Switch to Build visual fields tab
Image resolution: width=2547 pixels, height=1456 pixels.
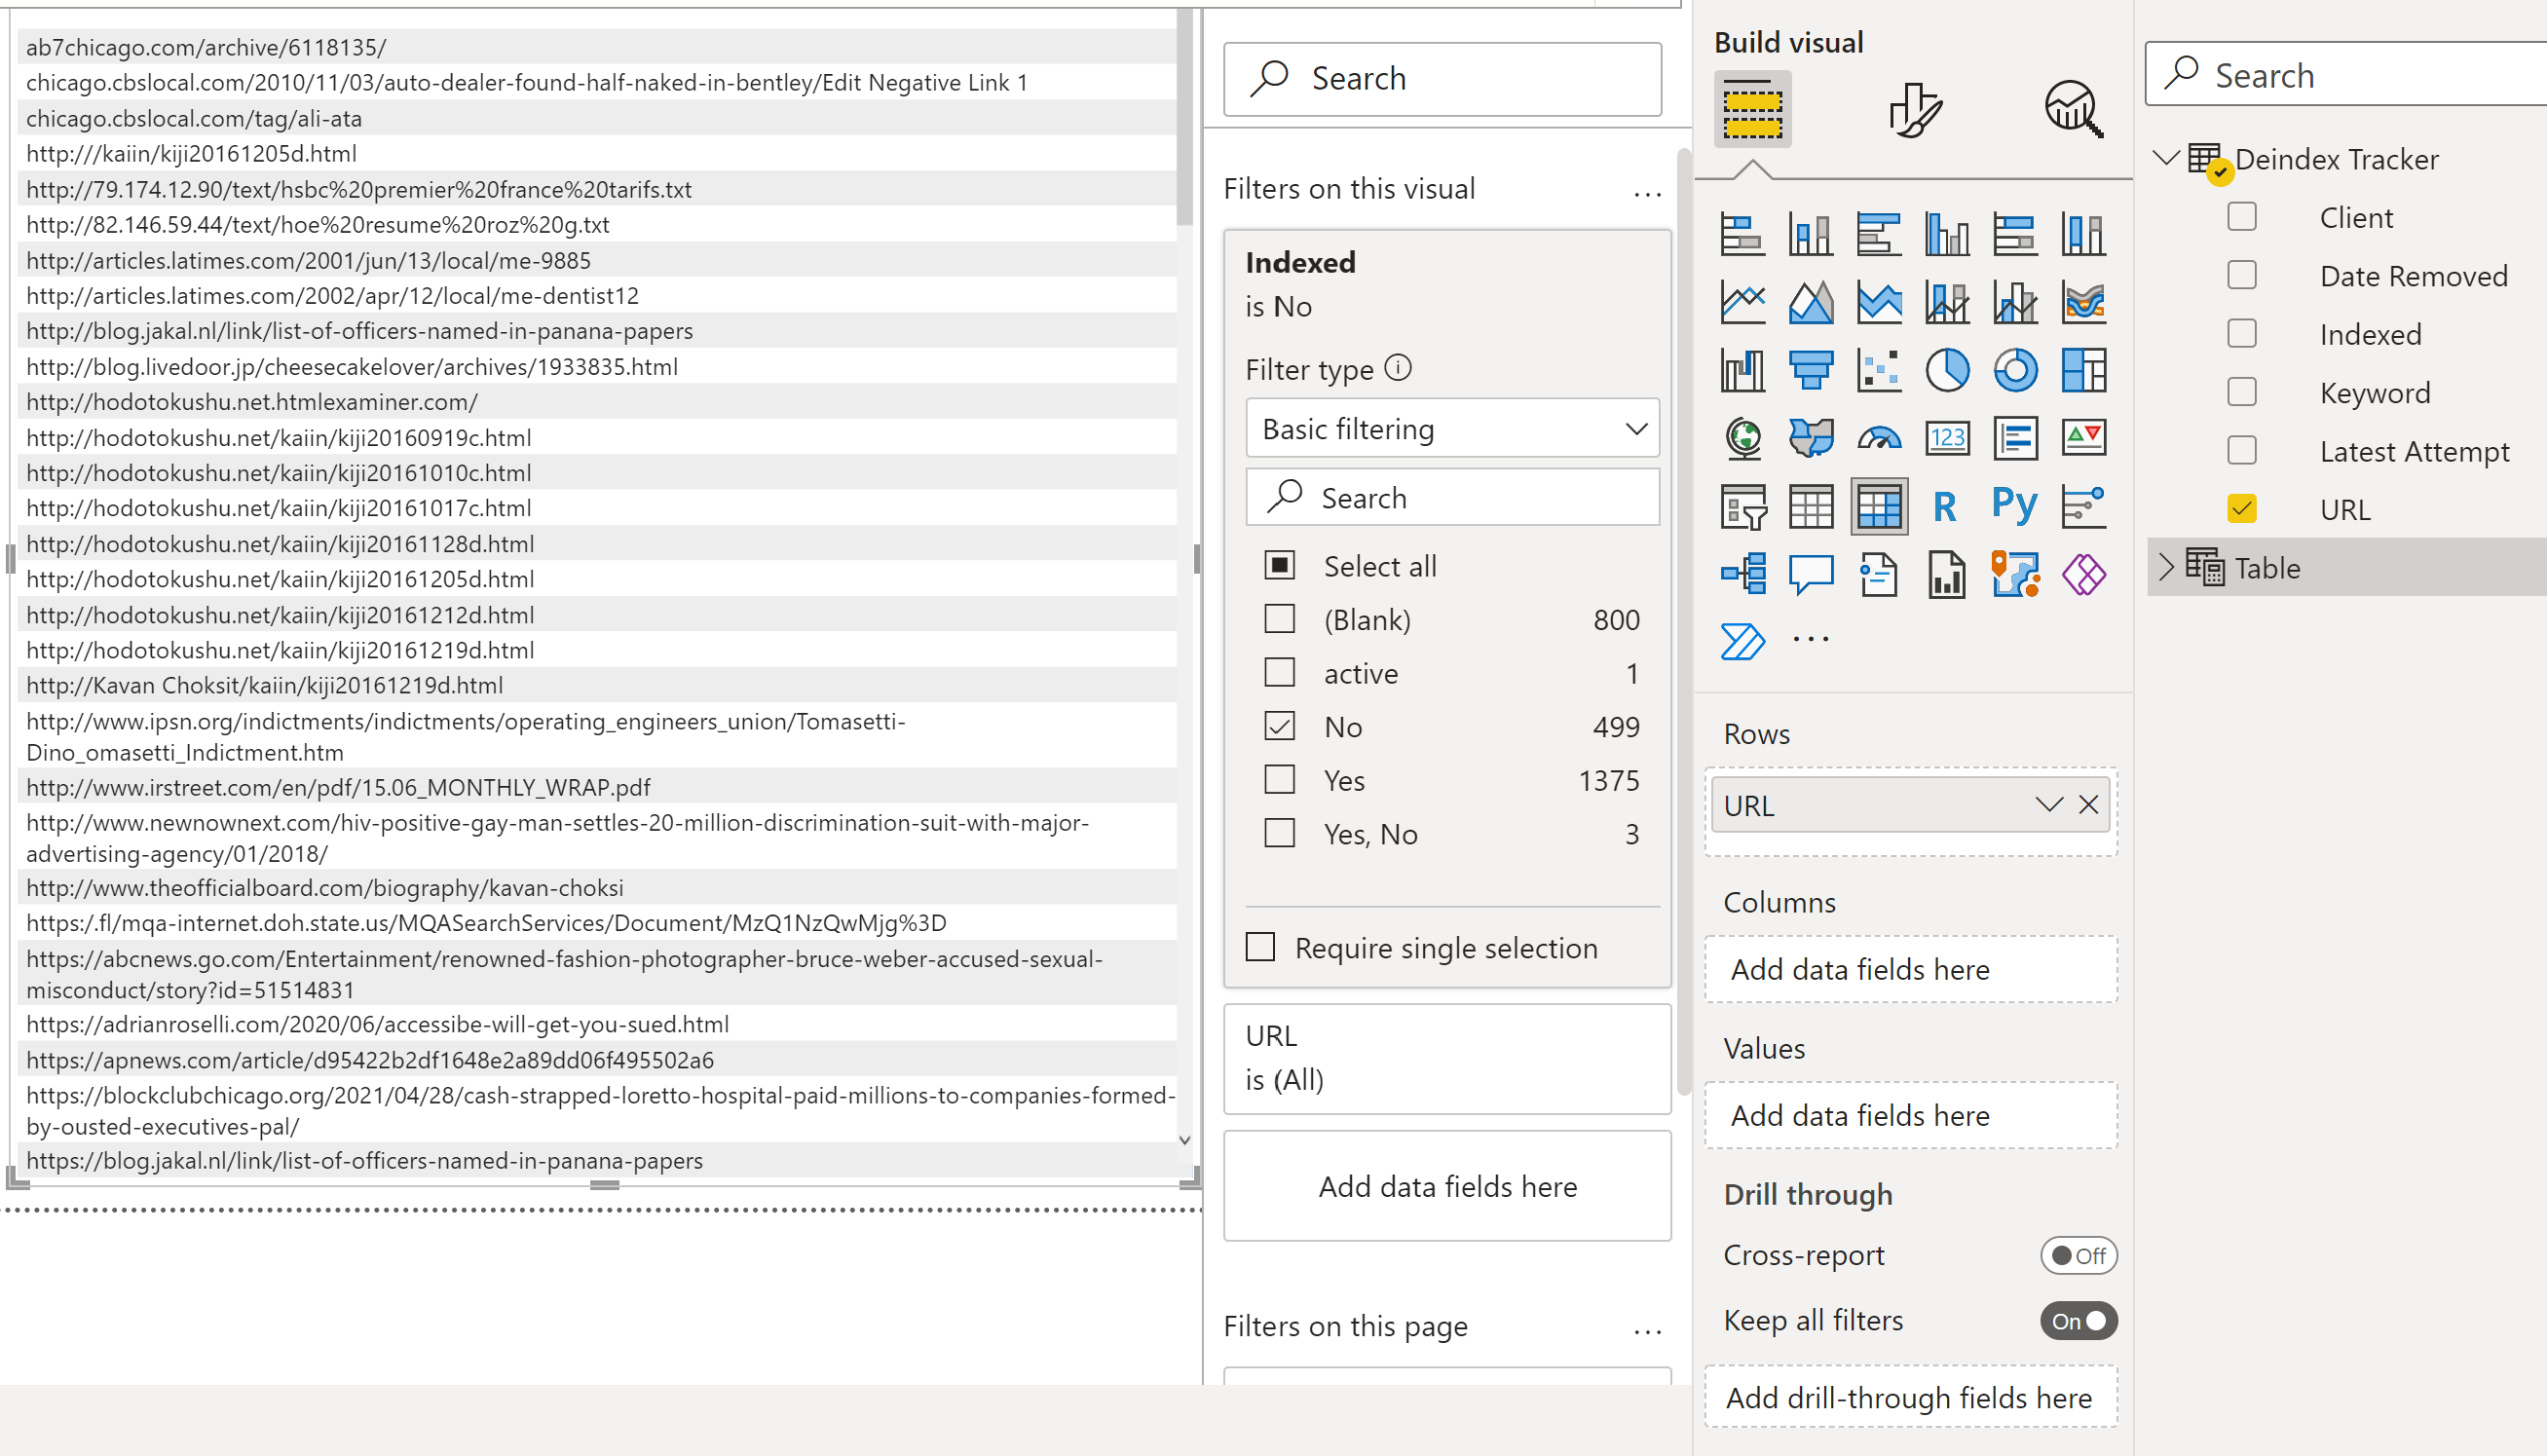coord(1753,109)
